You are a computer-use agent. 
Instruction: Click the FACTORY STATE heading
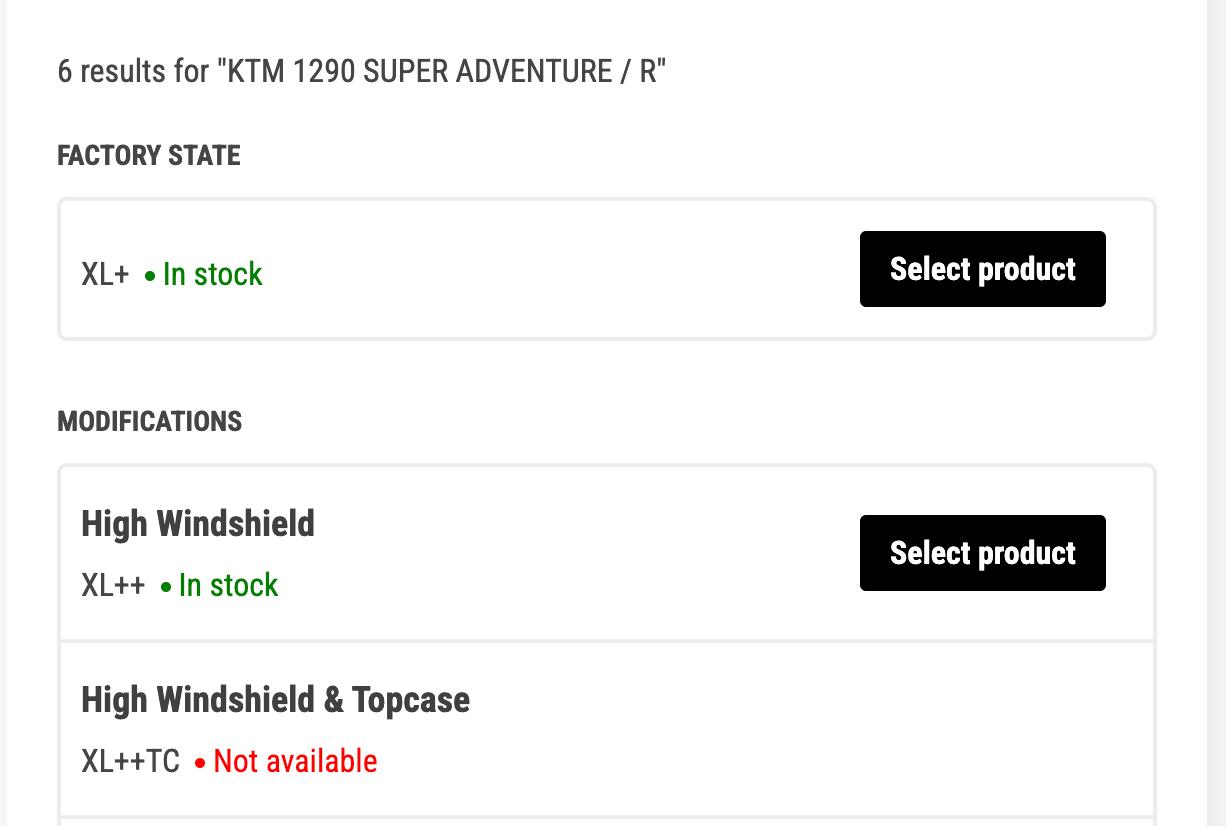coord(149,156)
